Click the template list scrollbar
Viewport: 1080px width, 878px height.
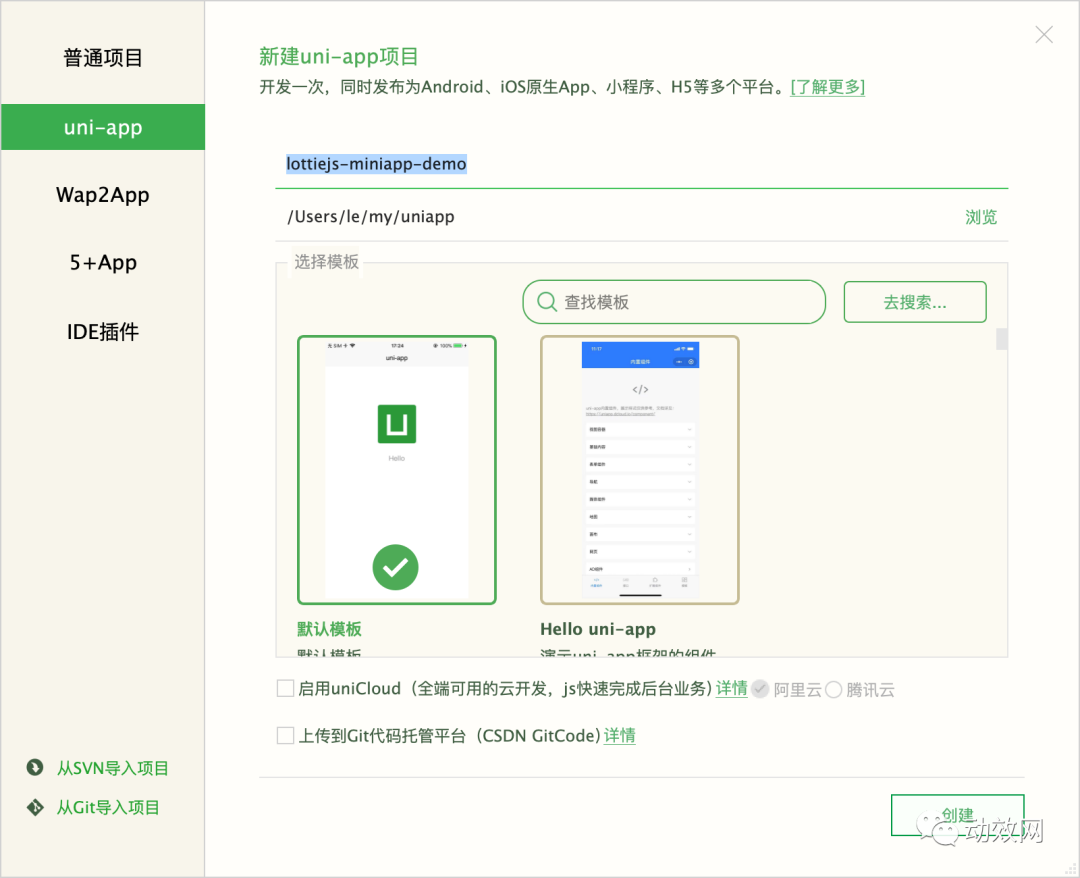point(1001,339)
